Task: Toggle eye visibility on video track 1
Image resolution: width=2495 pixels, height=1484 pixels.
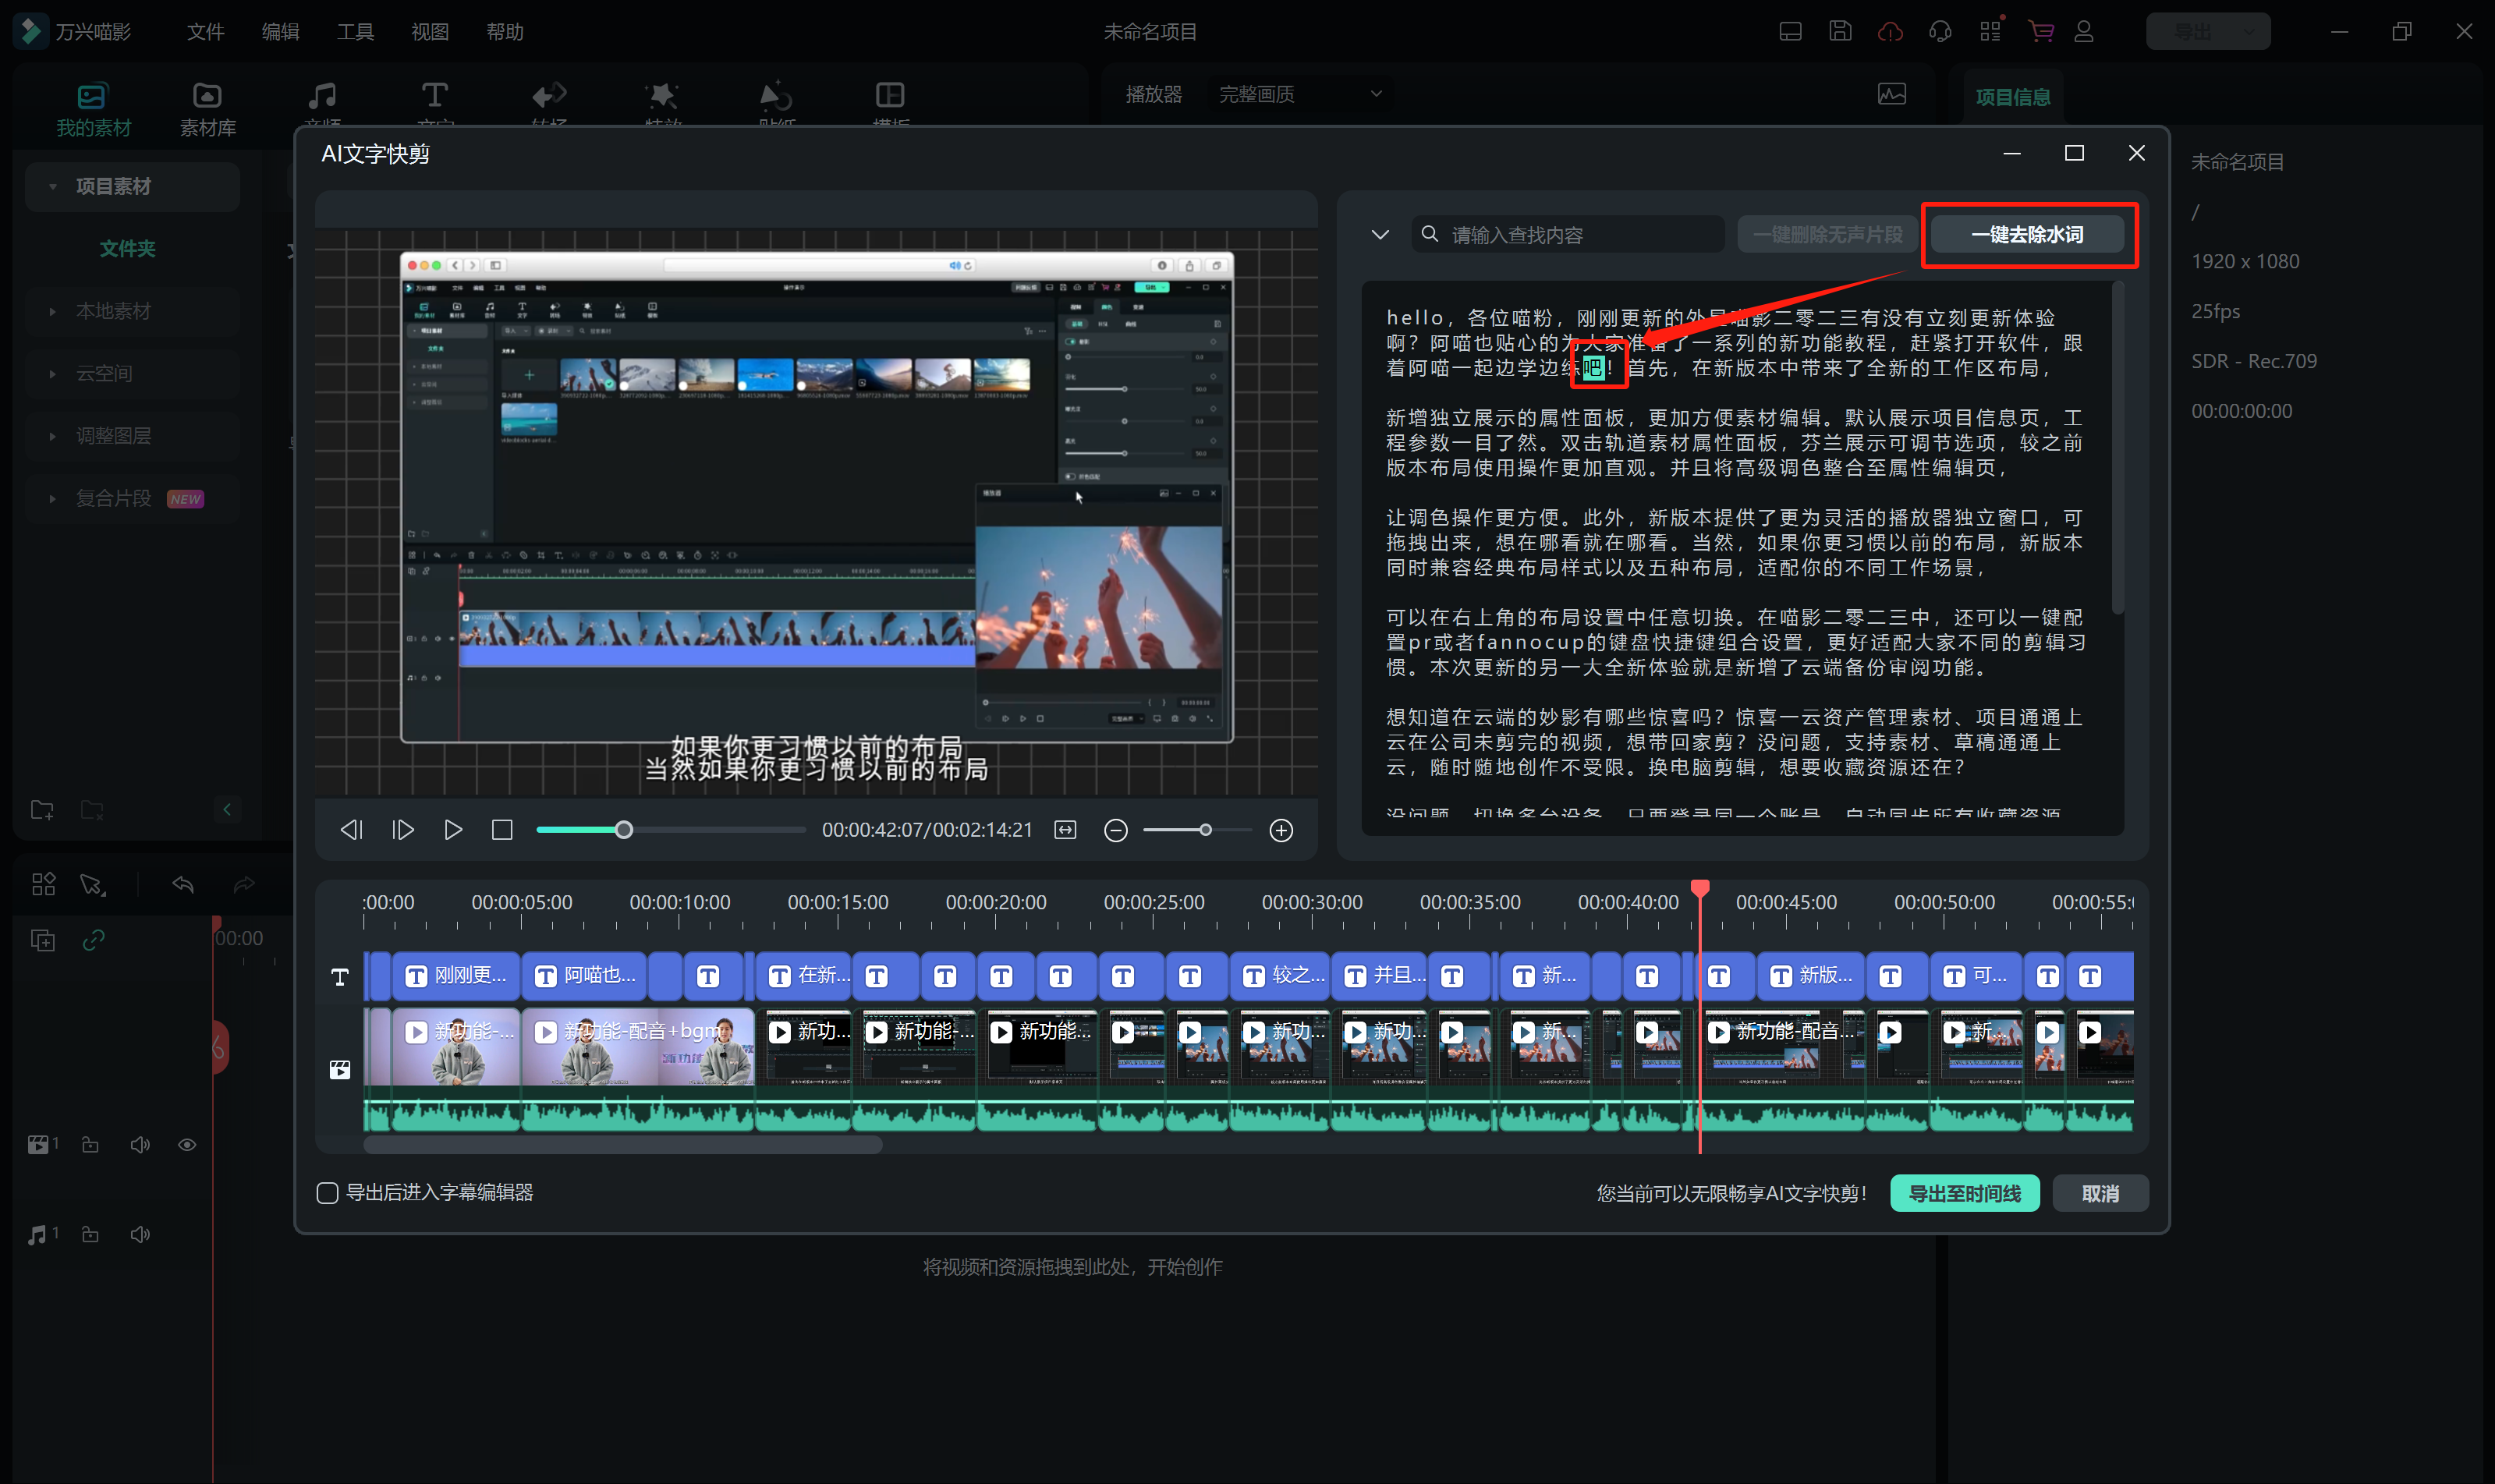Action: [x=187, y=1145]
